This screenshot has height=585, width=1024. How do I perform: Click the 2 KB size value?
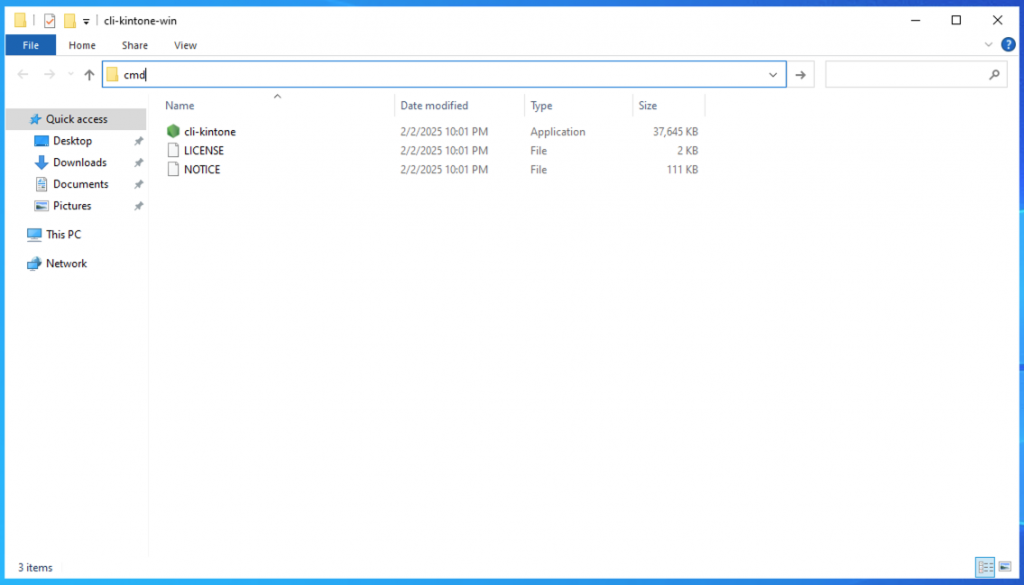pos(687,151)
